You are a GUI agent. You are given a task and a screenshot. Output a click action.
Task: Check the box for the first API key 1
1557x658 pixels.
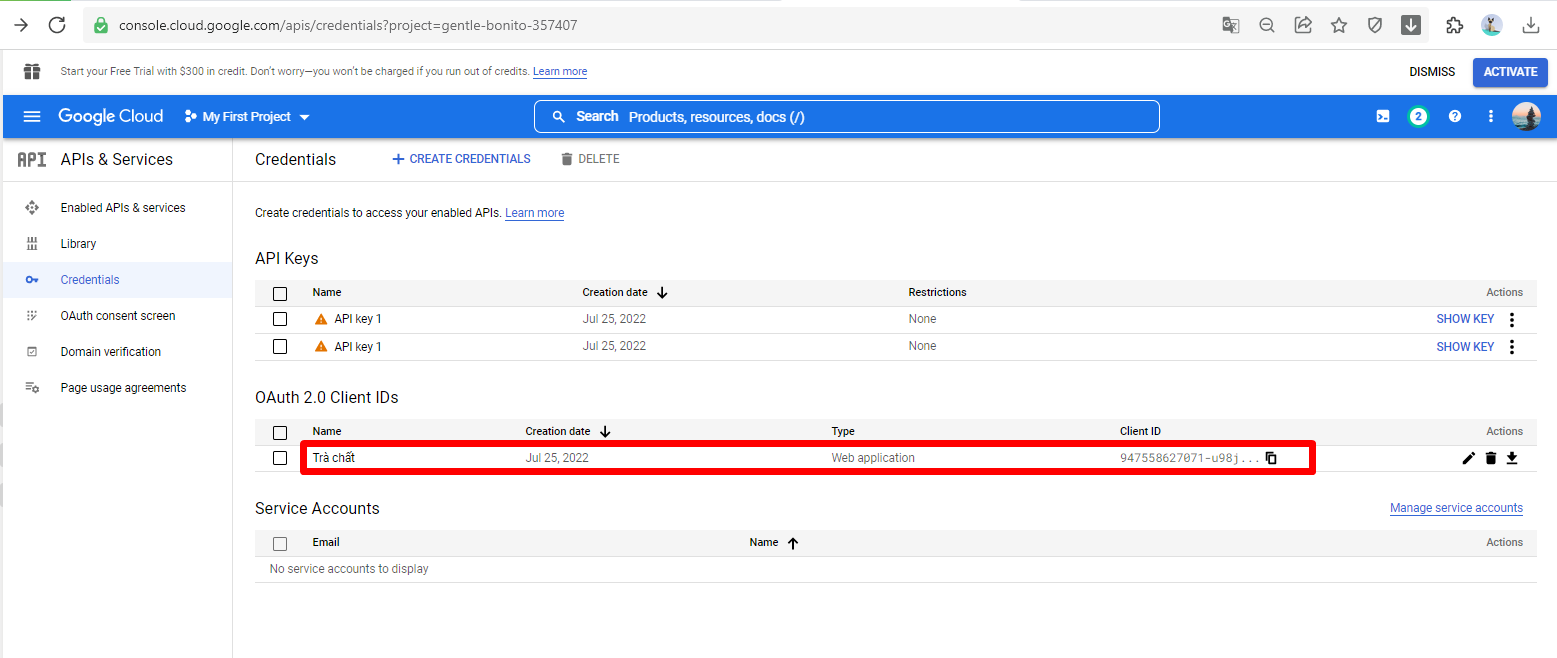click(x=280, y=319)
